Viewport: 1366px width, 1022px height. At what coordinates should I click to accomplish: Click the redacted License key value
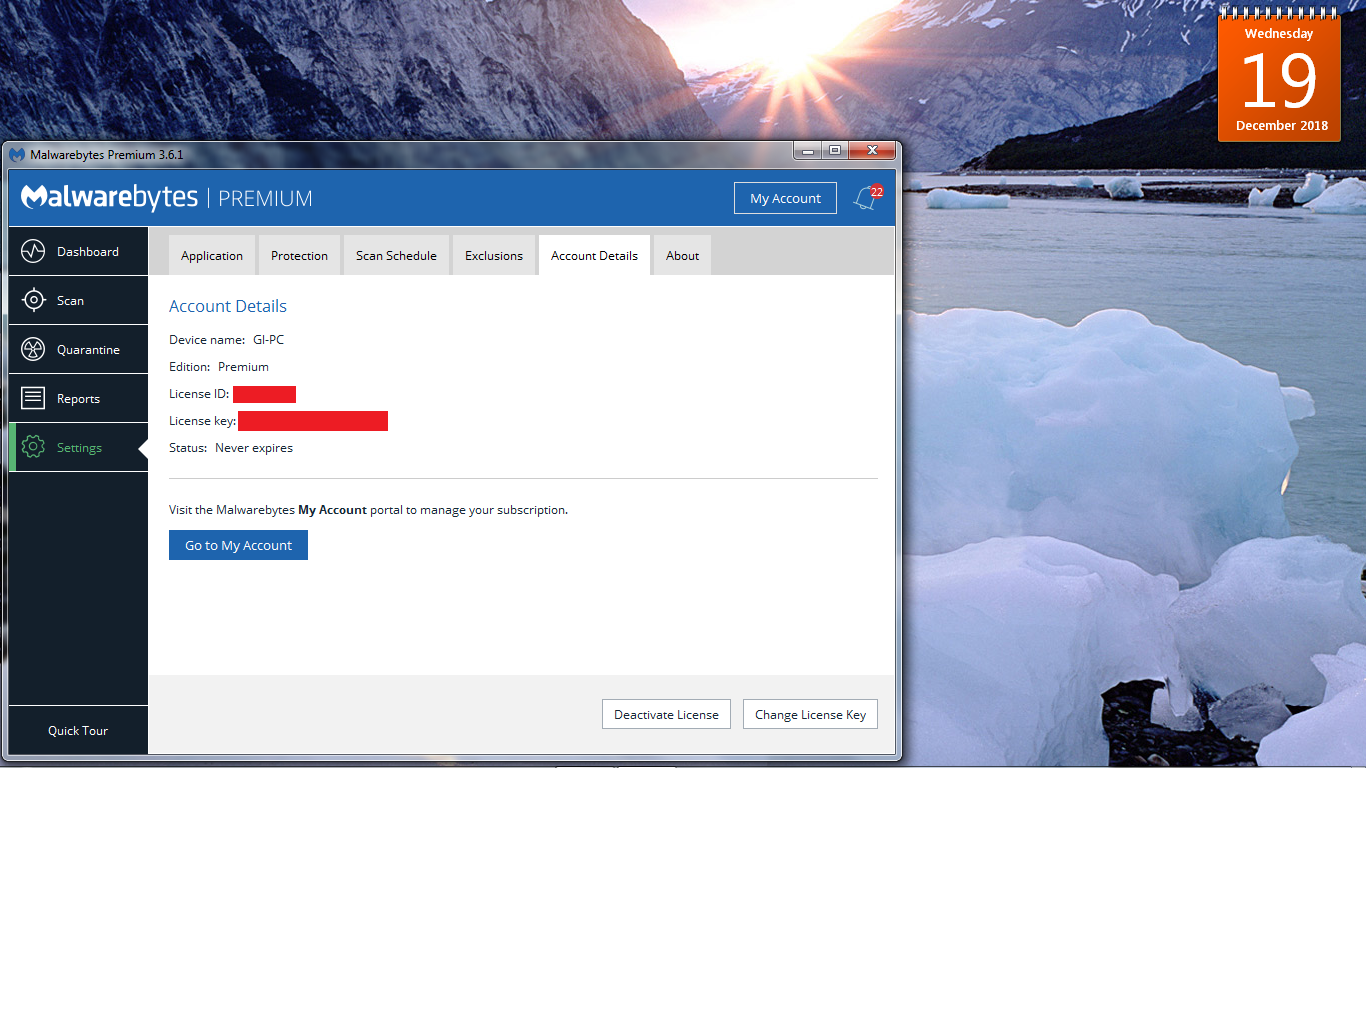313,421
